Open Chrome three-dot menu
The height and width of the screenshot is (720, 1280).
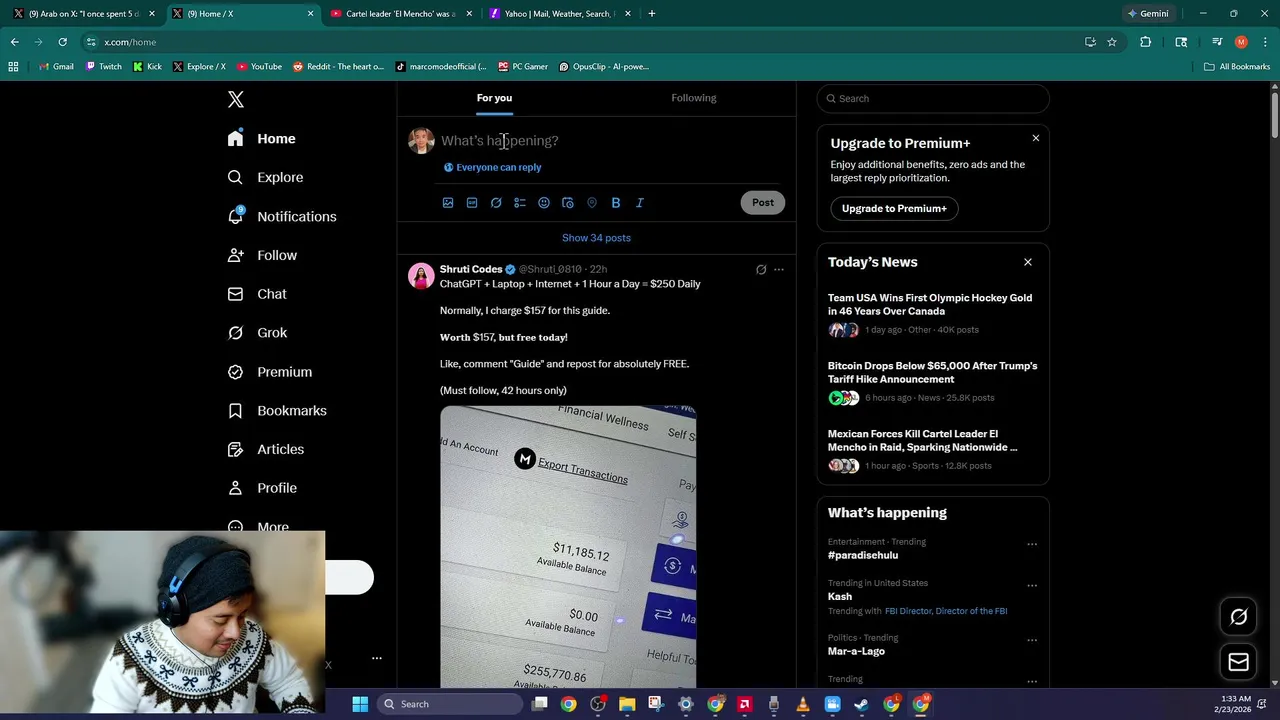(1266, 42)
